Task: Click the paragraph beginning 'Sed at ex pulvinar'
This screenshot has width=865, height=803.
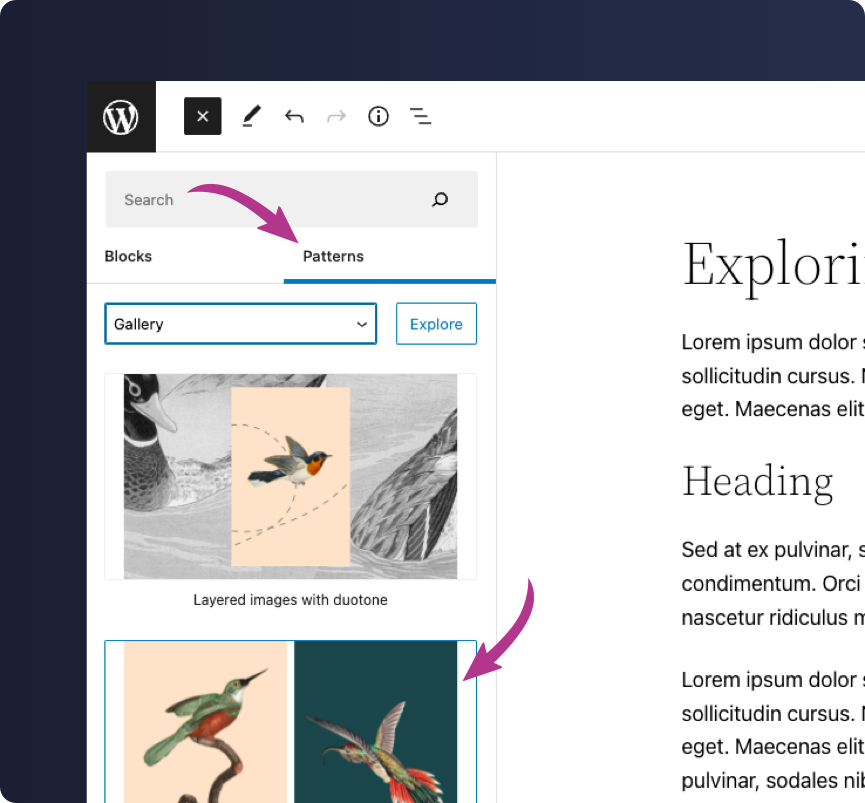Action: coord(773,583)
